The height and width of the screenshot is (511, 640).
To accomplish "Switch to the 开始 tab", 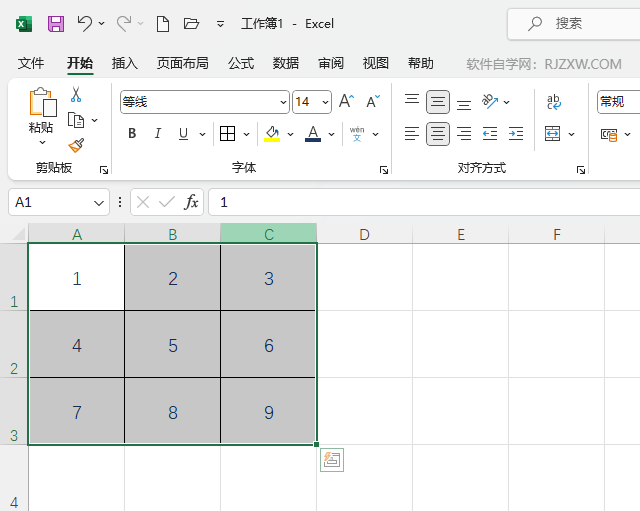I will pos(80,63).
